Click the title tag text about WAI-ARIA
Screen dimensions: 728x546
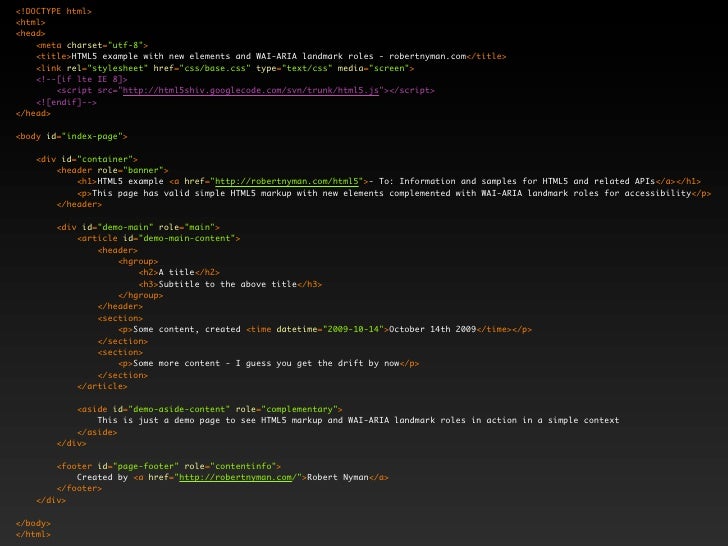pos(271,57)
